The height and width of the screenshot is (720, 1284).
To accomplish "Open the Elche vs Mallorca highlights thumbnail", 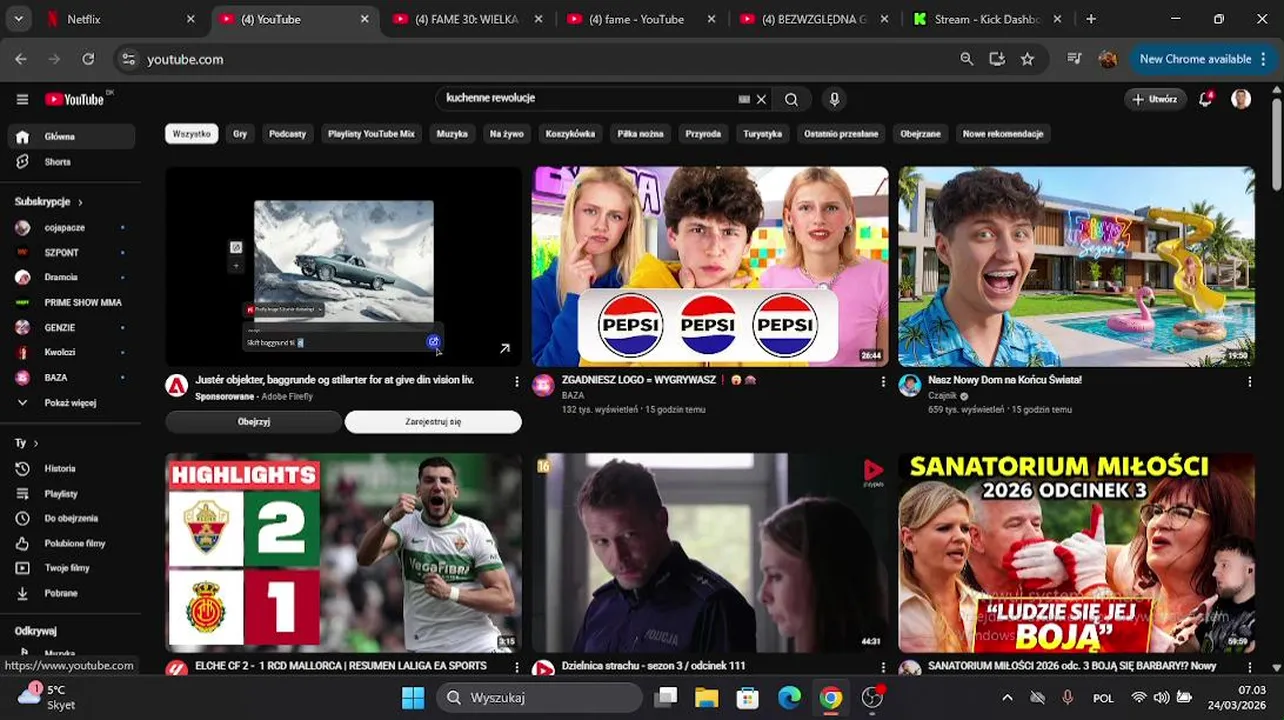I will click(343, 553).
